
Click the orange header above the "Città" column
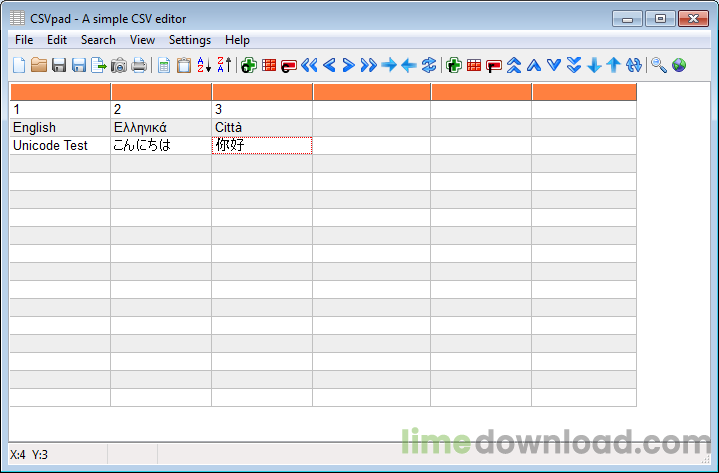(262, 92)
